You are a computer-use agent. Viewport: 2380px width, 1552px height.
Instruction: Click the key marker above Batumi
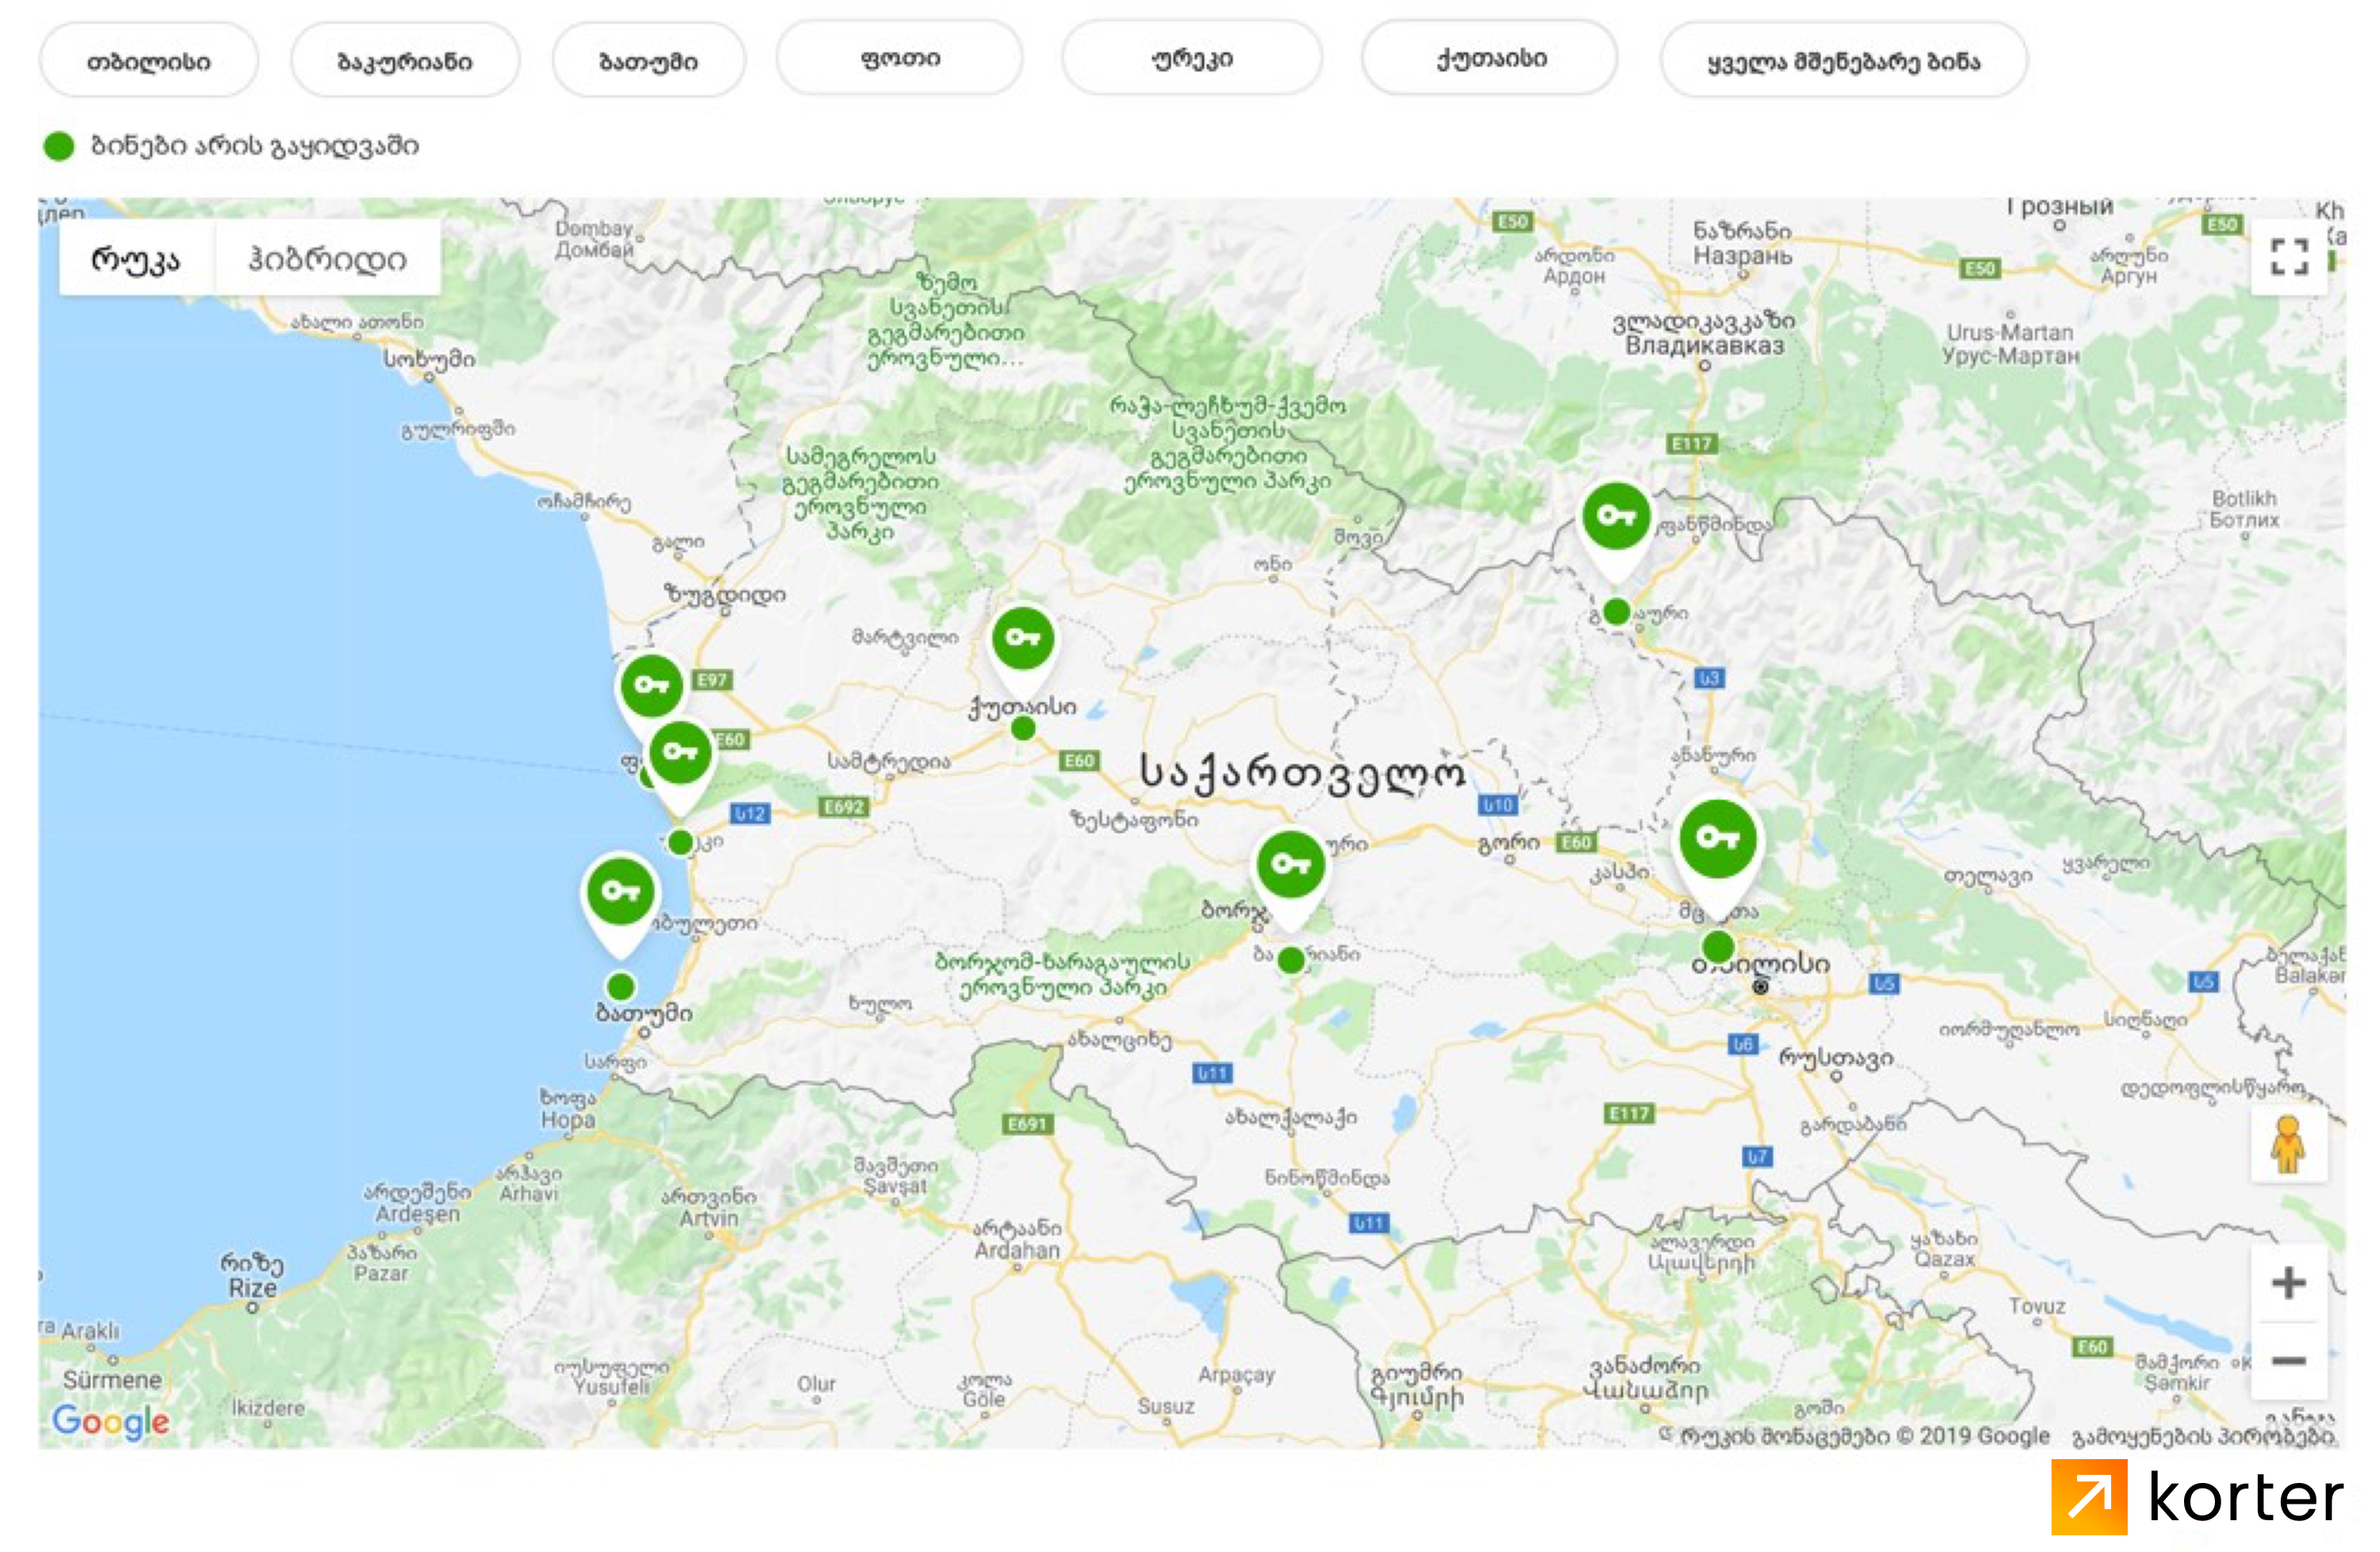click(620, 892)
